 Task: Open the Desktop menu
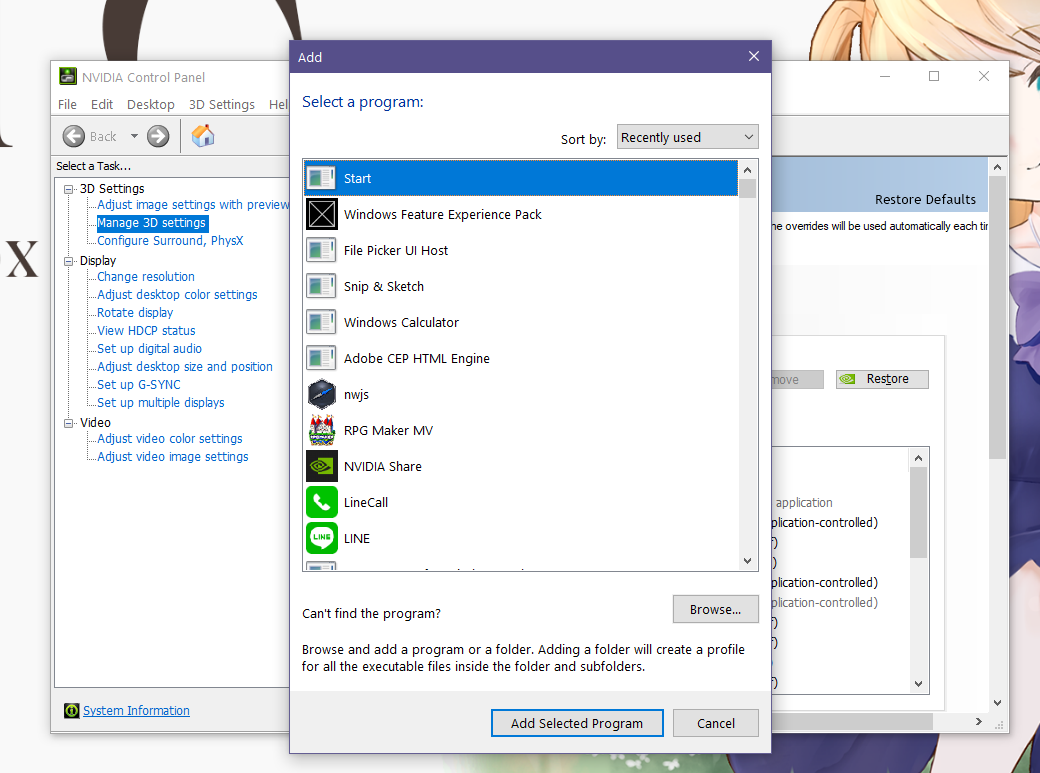tap(151, 104)
